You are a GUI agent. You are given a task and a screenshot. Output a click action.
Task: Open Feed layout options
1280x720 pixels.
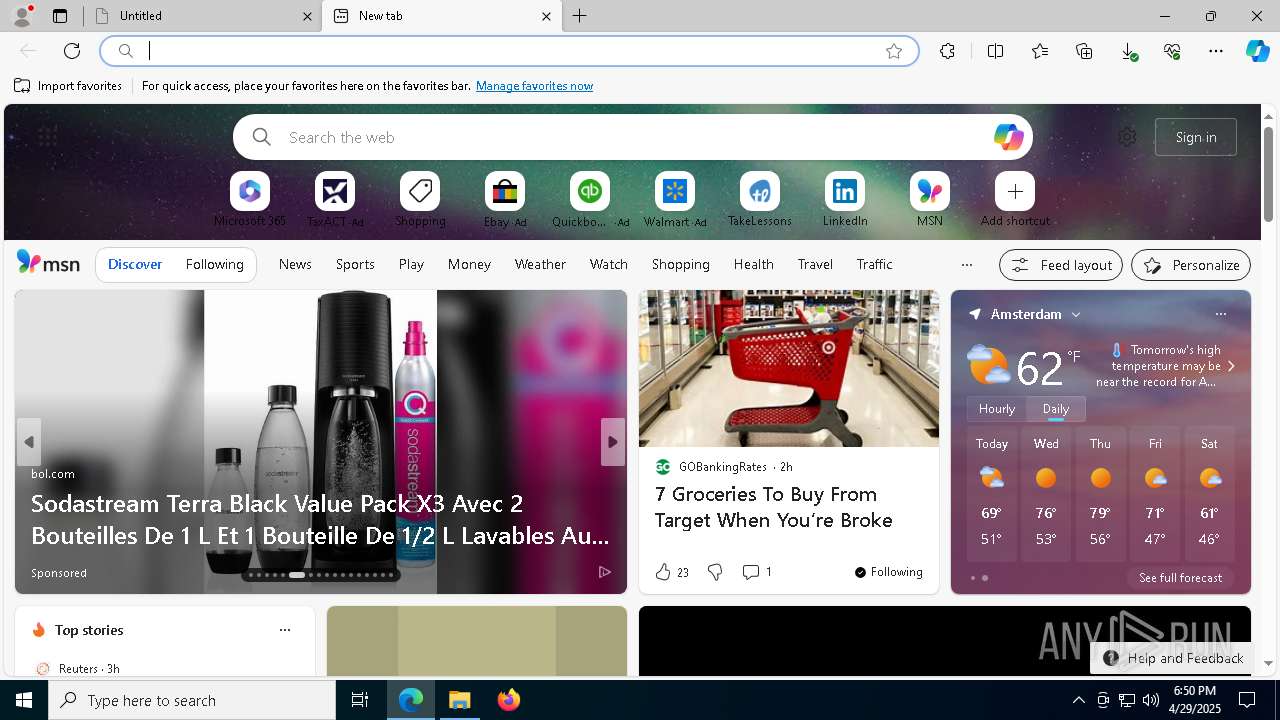point(1061,265)
